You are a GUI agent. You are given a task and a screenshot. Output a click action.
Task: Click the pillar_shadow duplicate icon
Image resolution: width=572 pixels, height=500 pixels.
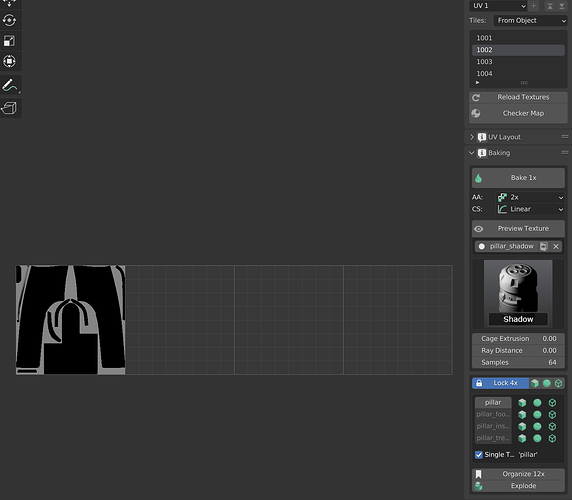[544, 247]
